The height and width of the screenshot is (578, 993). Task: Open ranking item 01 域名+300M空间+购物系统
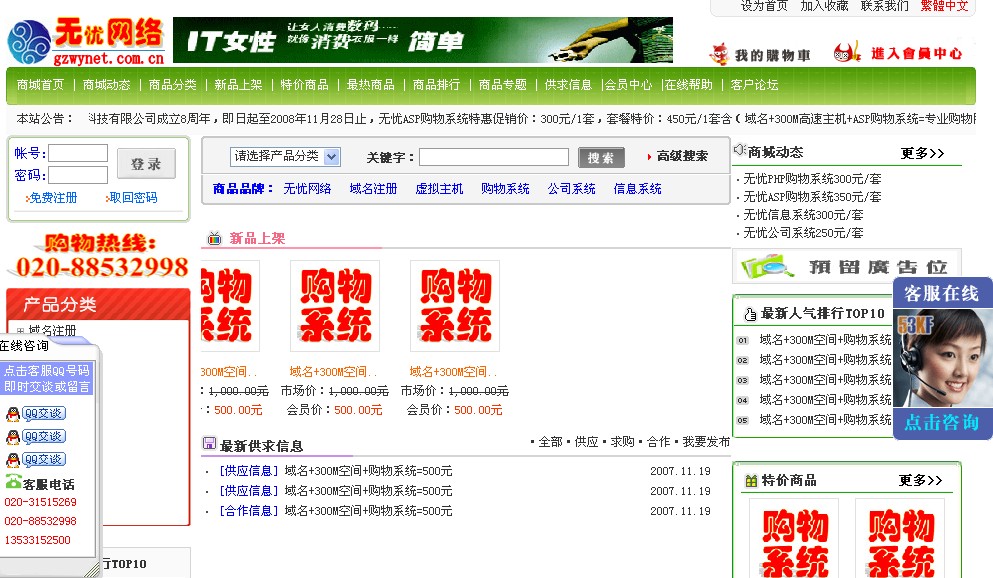pyautogui.click(x=825, y=340)
